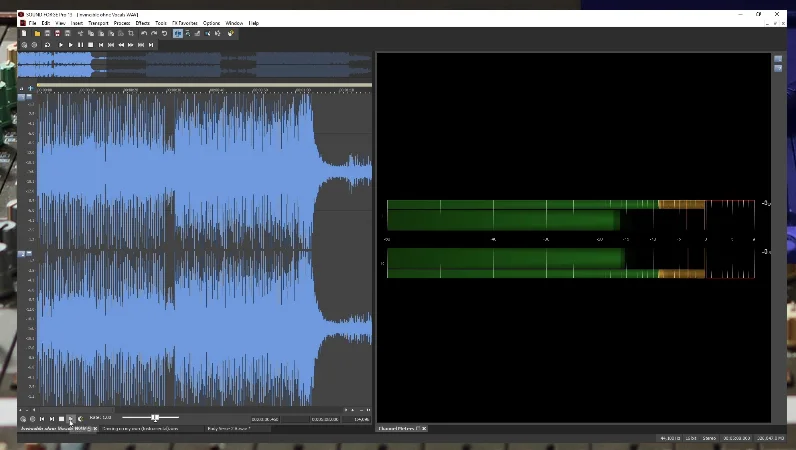Image resolution: width=796 pixels, height=450 pixels.
Task: Select the Pencil tool icon in the toolbar
Action: tap(197, 34)
